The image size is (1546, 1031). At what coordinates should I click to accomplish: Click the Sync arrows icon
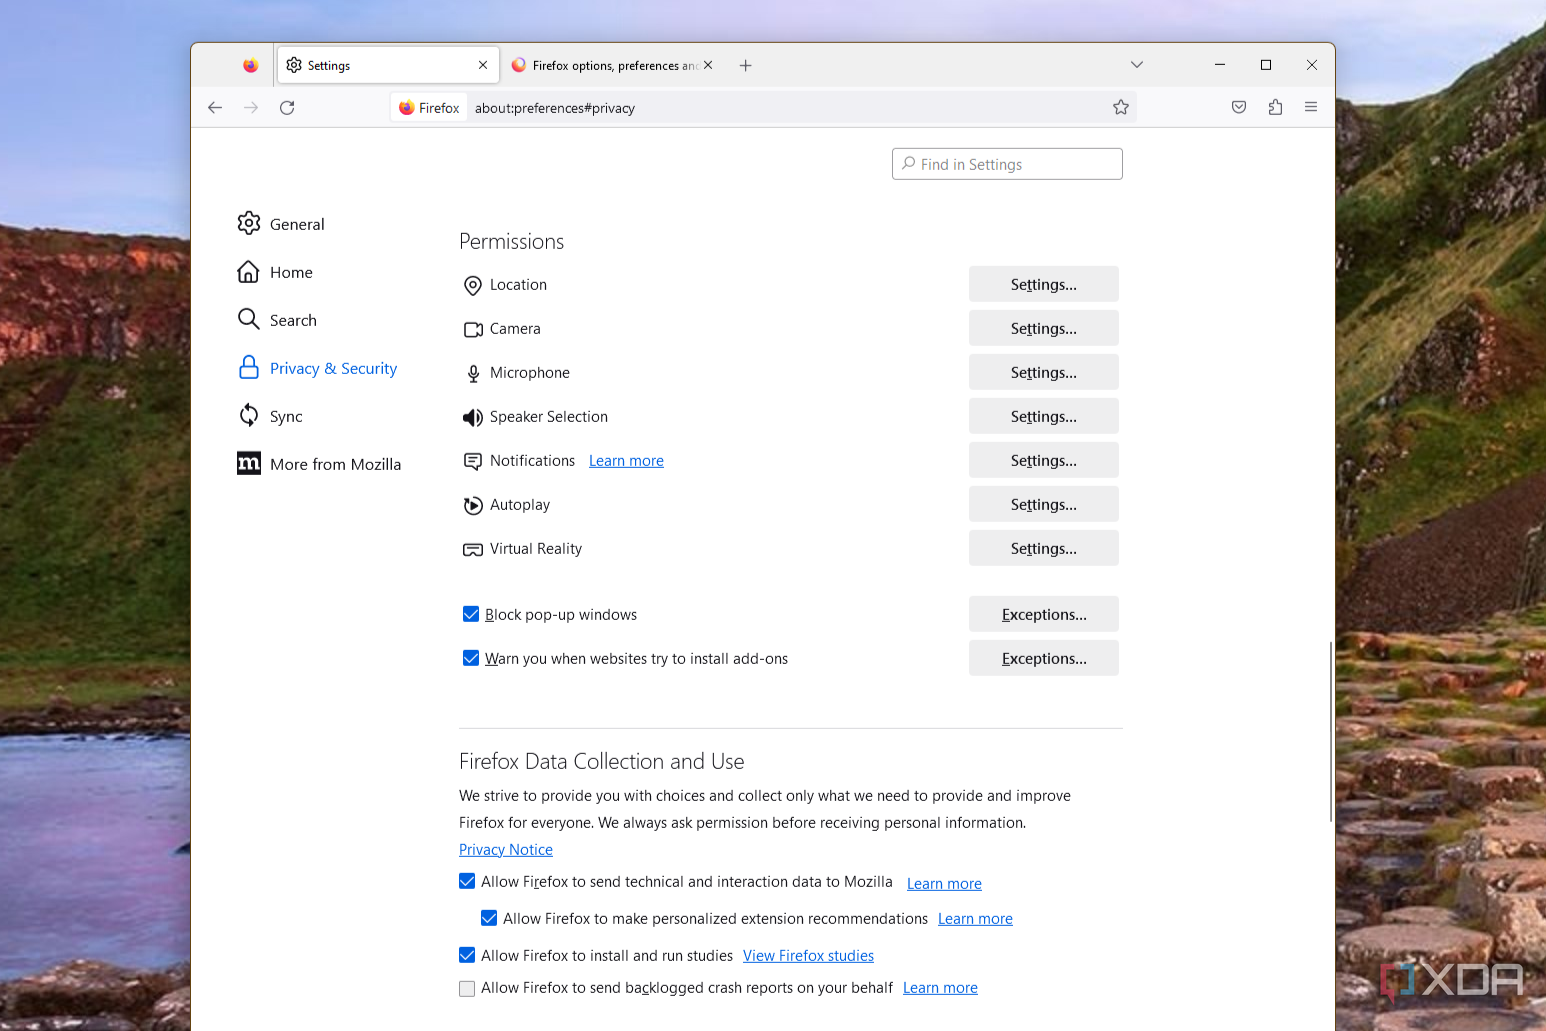pyautogui.click(x=249, y=415)
